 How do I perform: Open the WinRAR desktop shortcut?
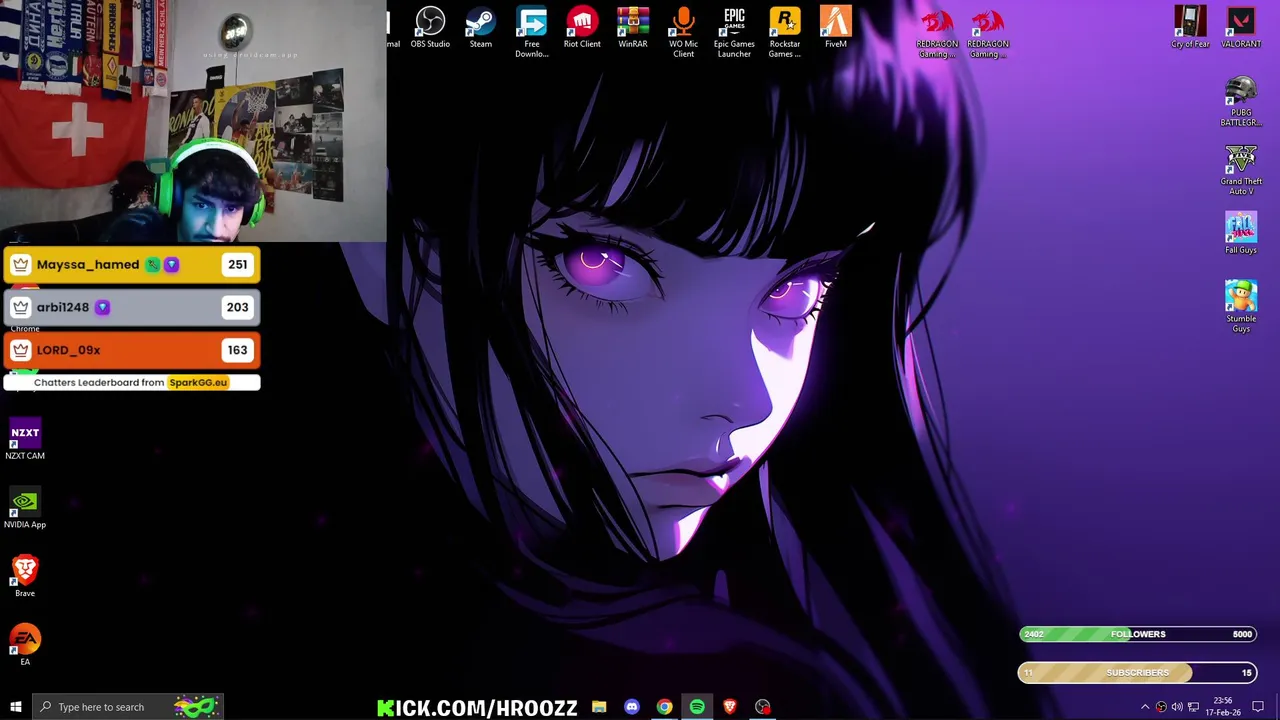point(633,28)
